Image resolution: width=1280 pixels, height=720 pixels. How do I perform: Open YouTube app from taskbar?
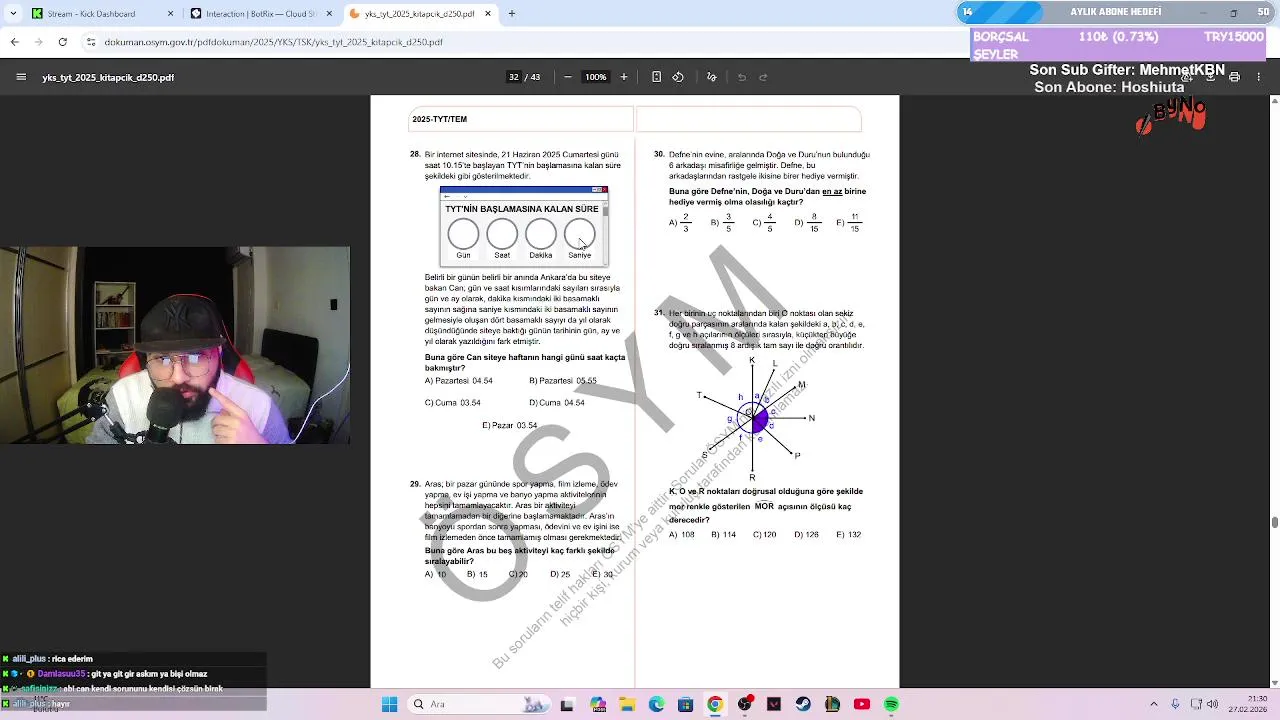[862, 704]
